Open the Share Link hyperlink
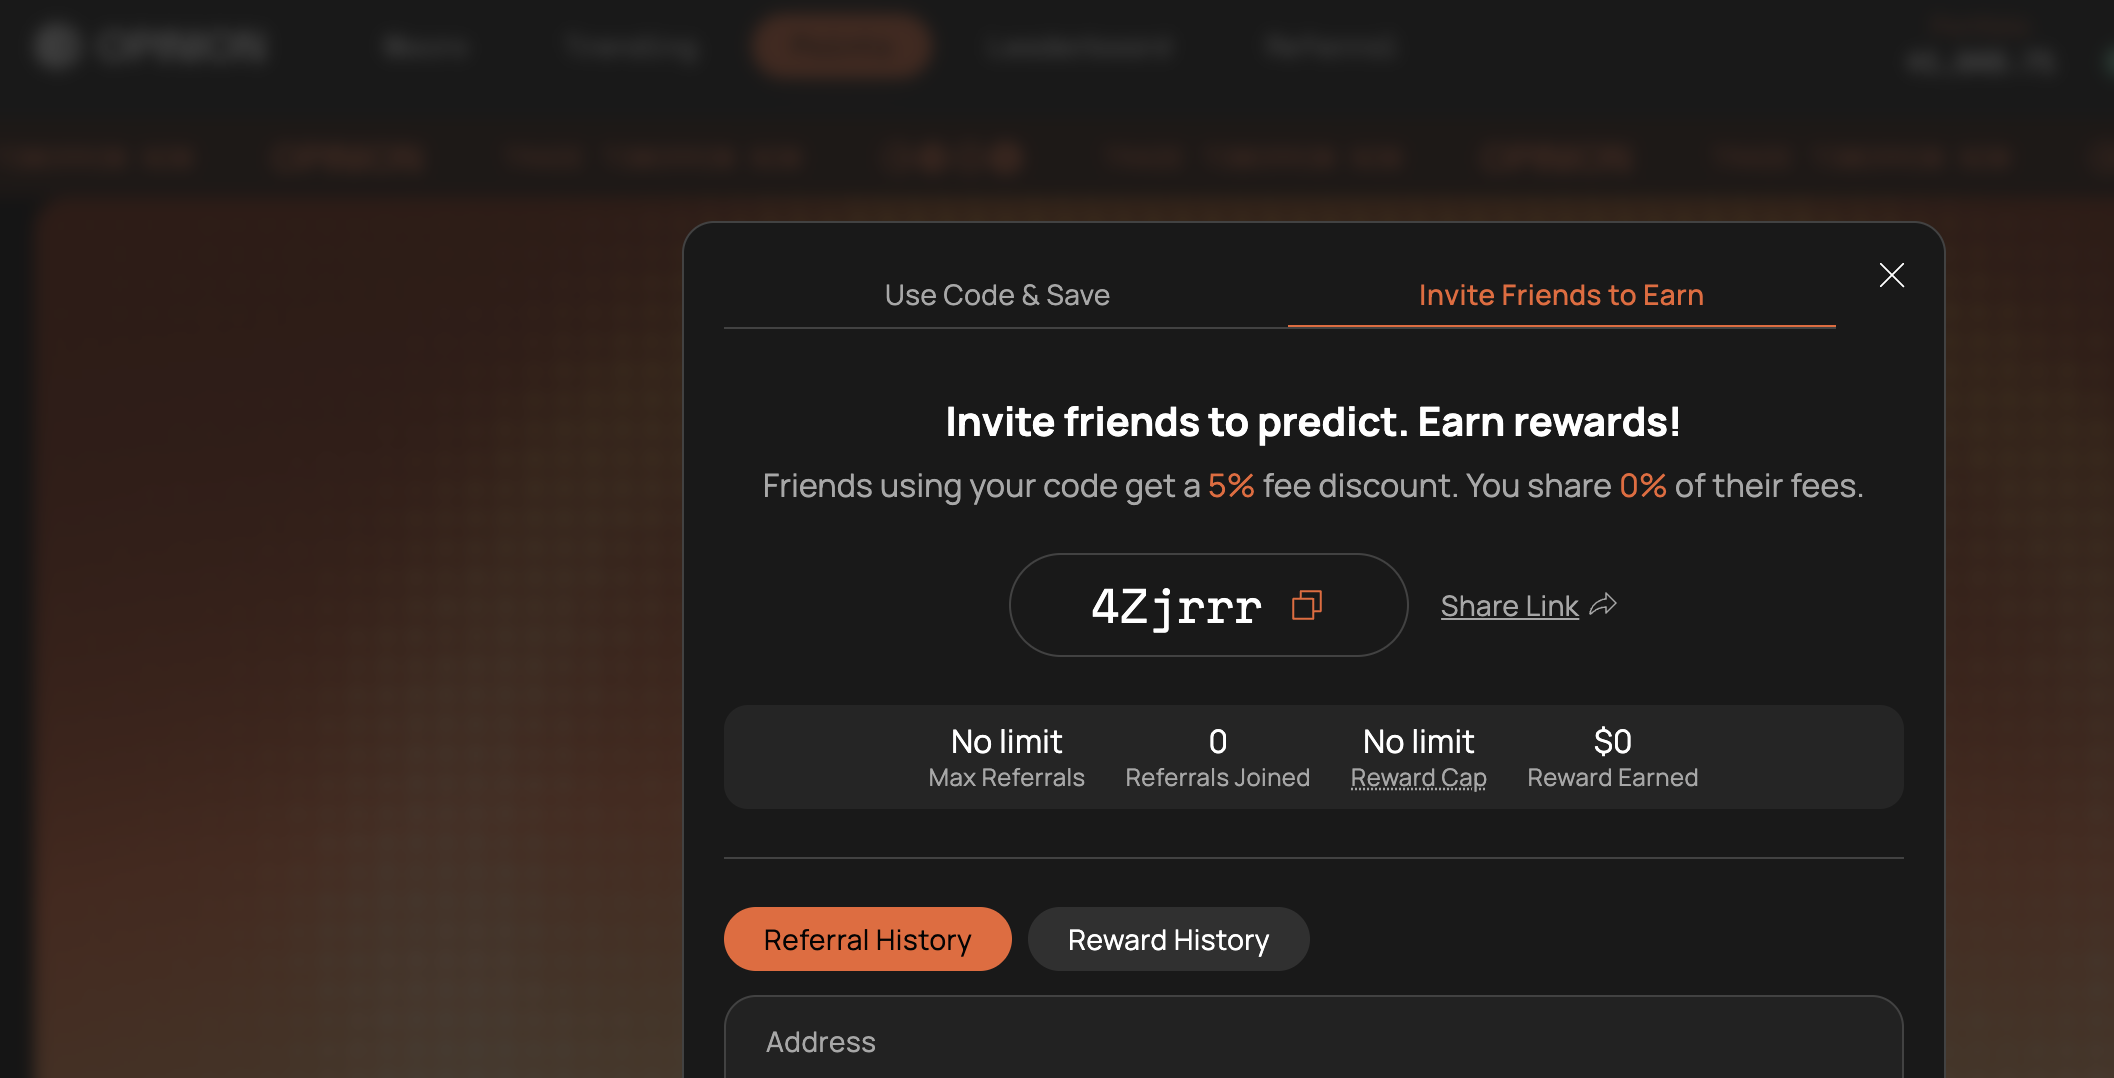The height and width of the screenshot is (1078, 2114). pos(1509,606)
